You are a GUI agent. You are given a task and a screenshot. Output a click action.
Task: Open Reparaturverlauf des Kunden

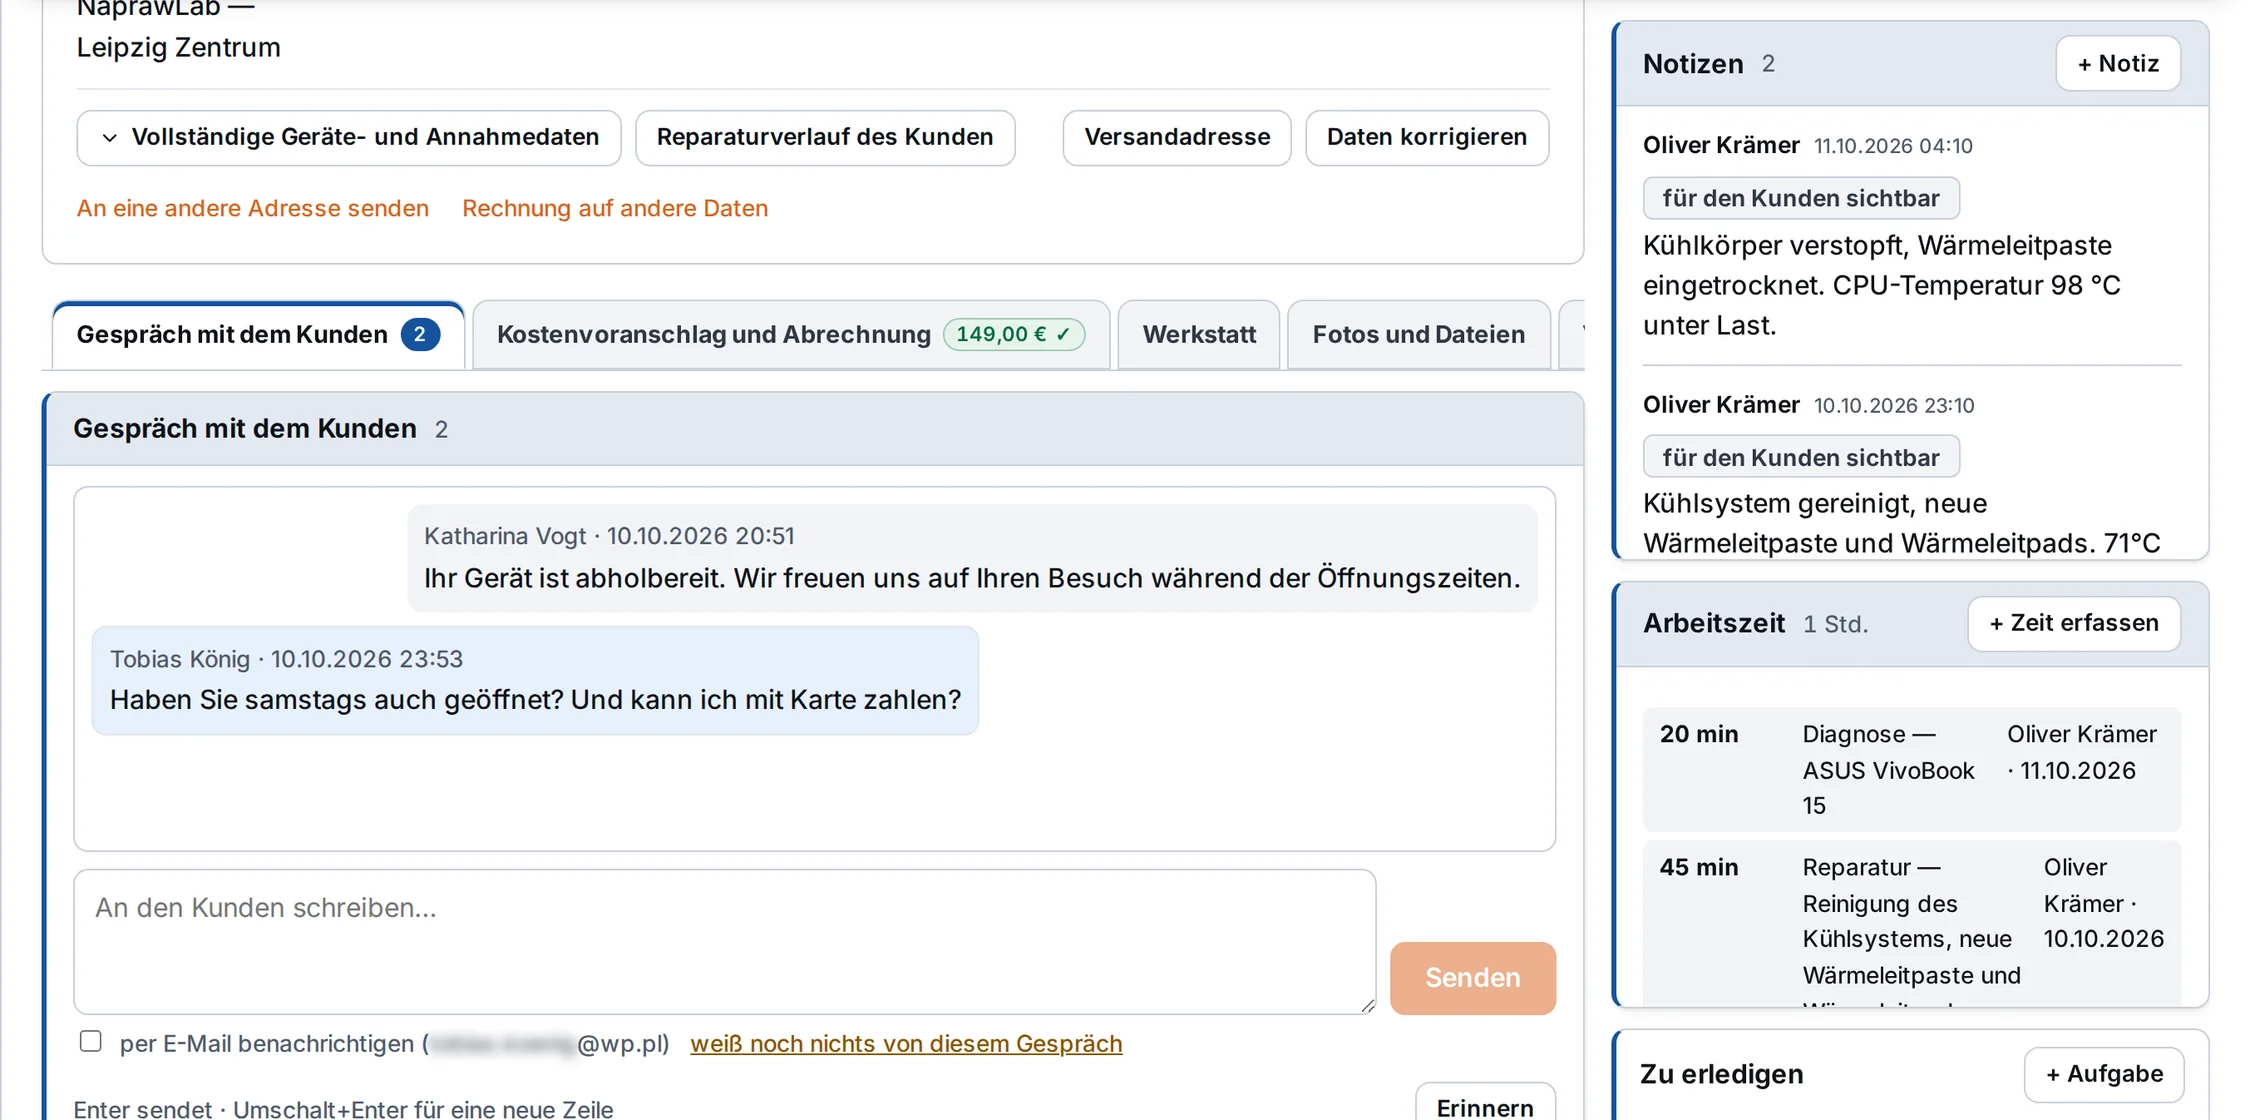pos(824,137)
